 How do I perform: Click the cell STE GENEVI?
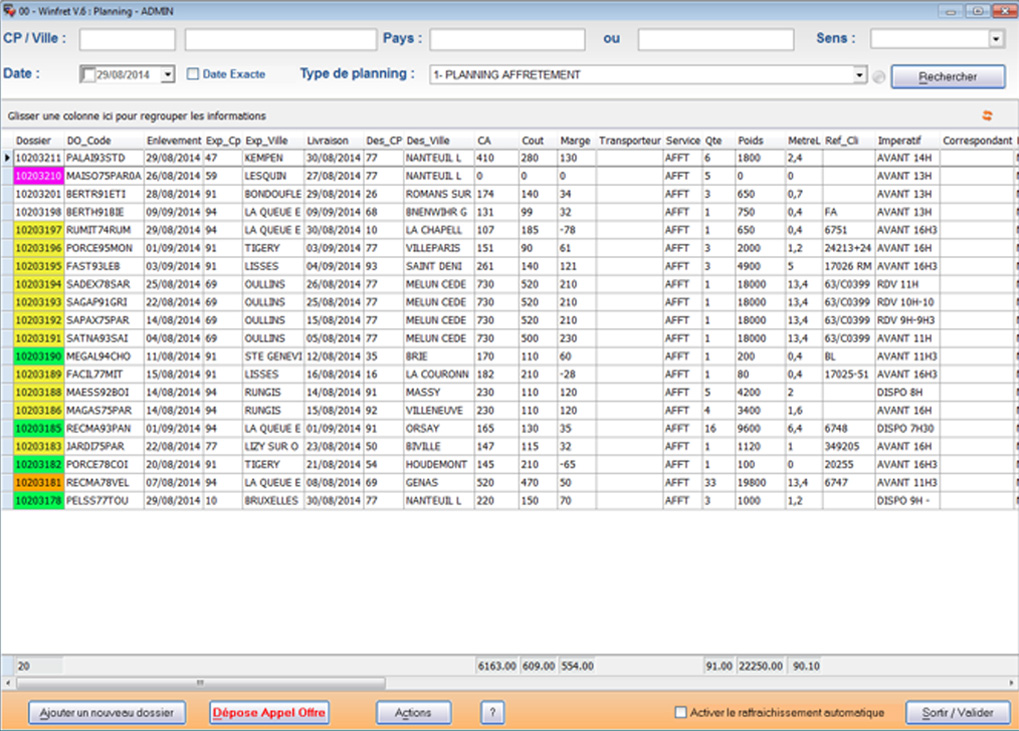point(273,357)
